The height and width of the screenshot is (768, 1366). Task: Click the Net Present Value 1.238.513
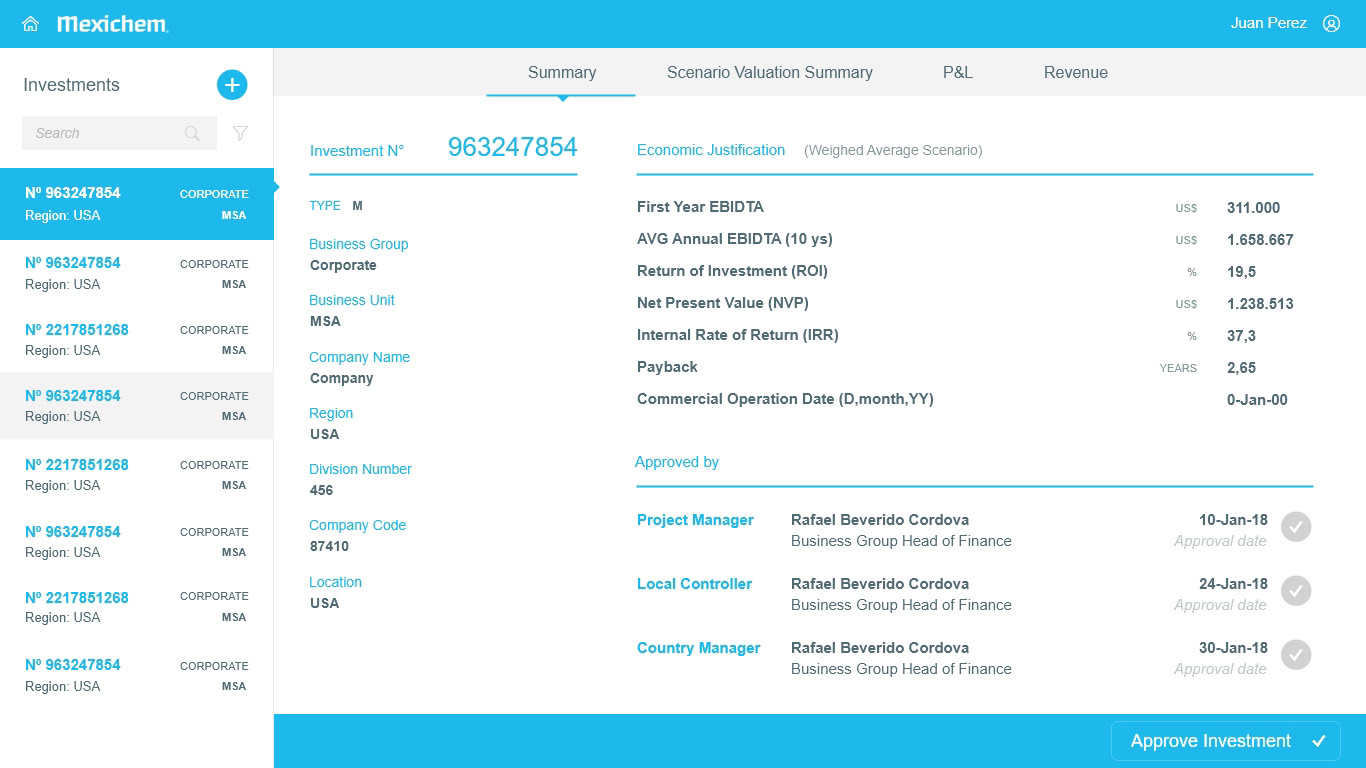tap(1260, 304)
